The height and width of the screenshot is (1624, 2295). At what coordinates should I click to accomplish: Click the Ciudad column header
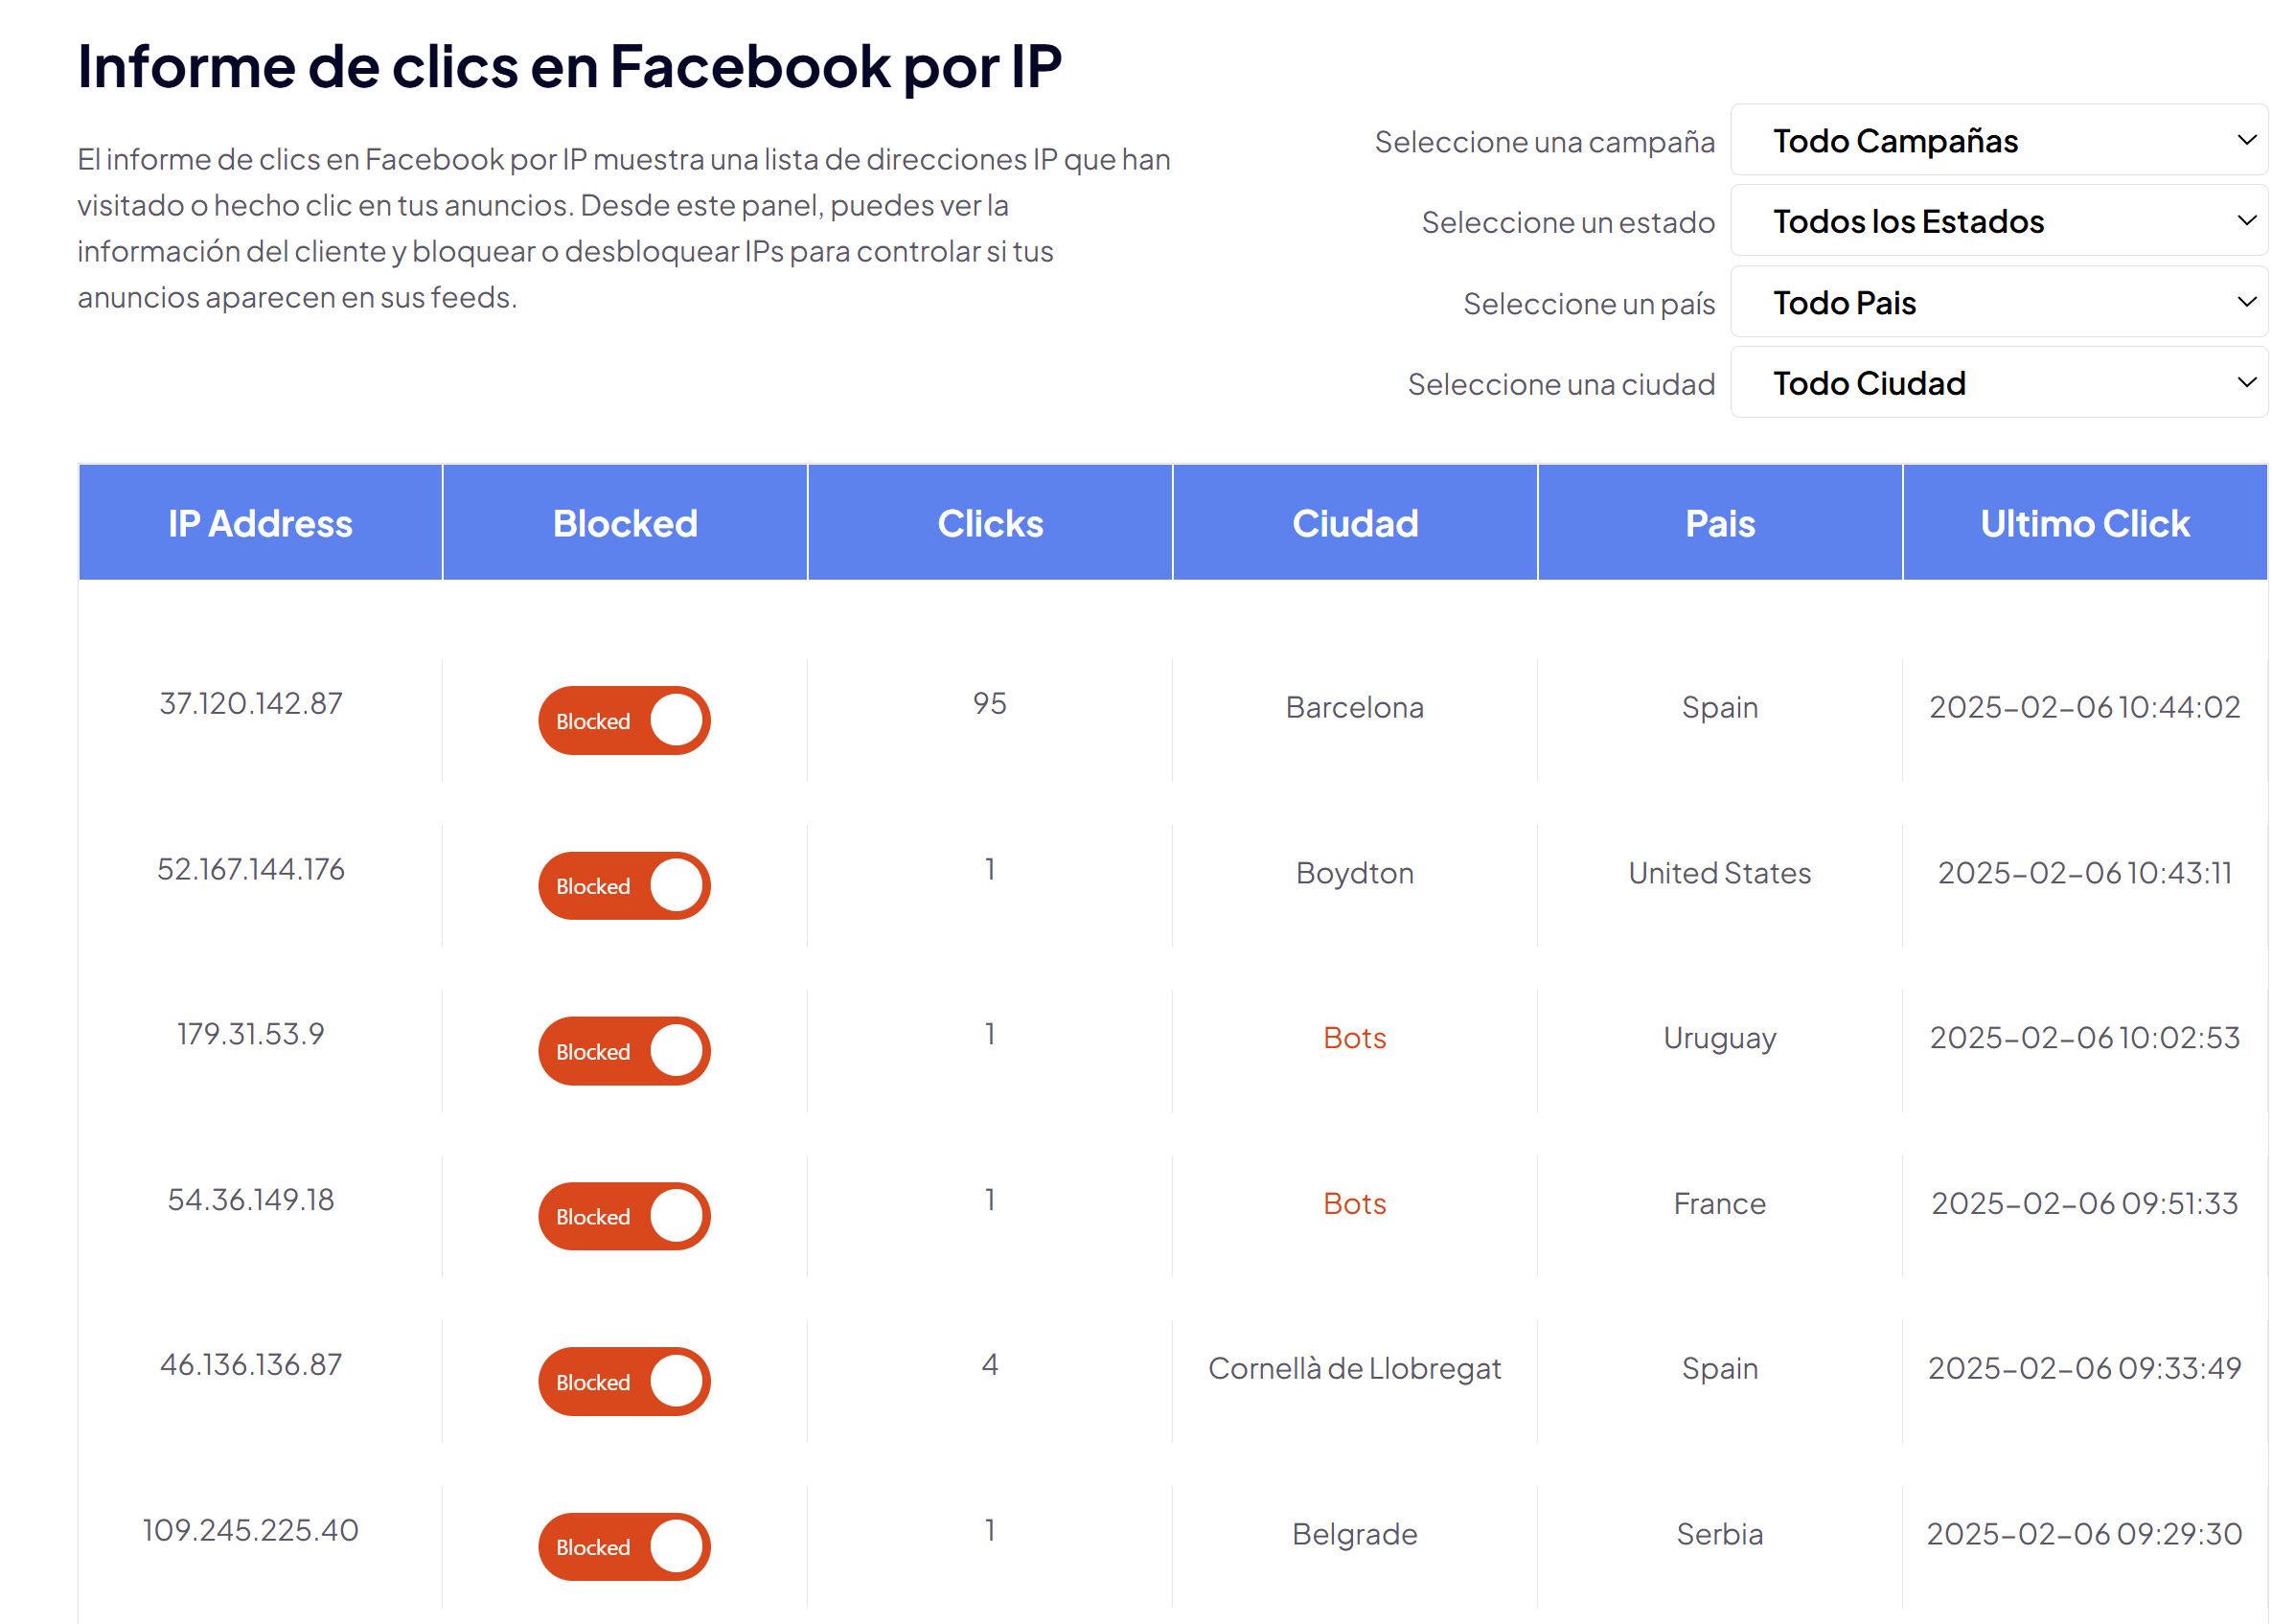tap(1355, 523)
